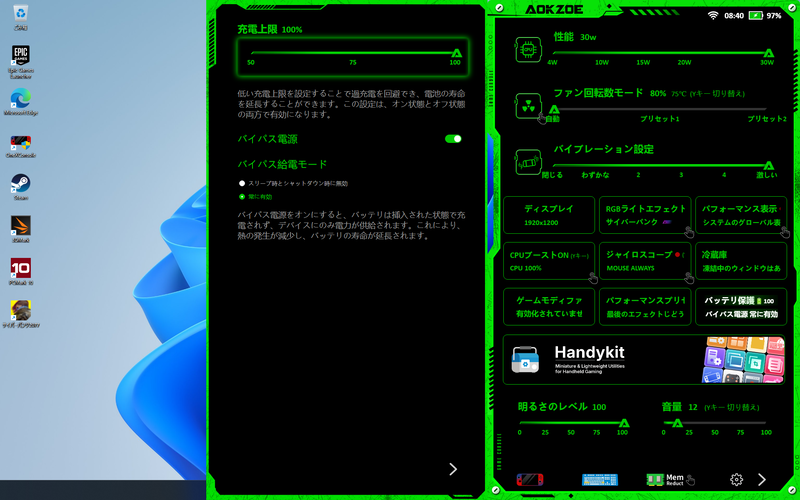Toggle the CPUブーストON tile
Viewport: 800px width, 500px height.
point(549,261)
